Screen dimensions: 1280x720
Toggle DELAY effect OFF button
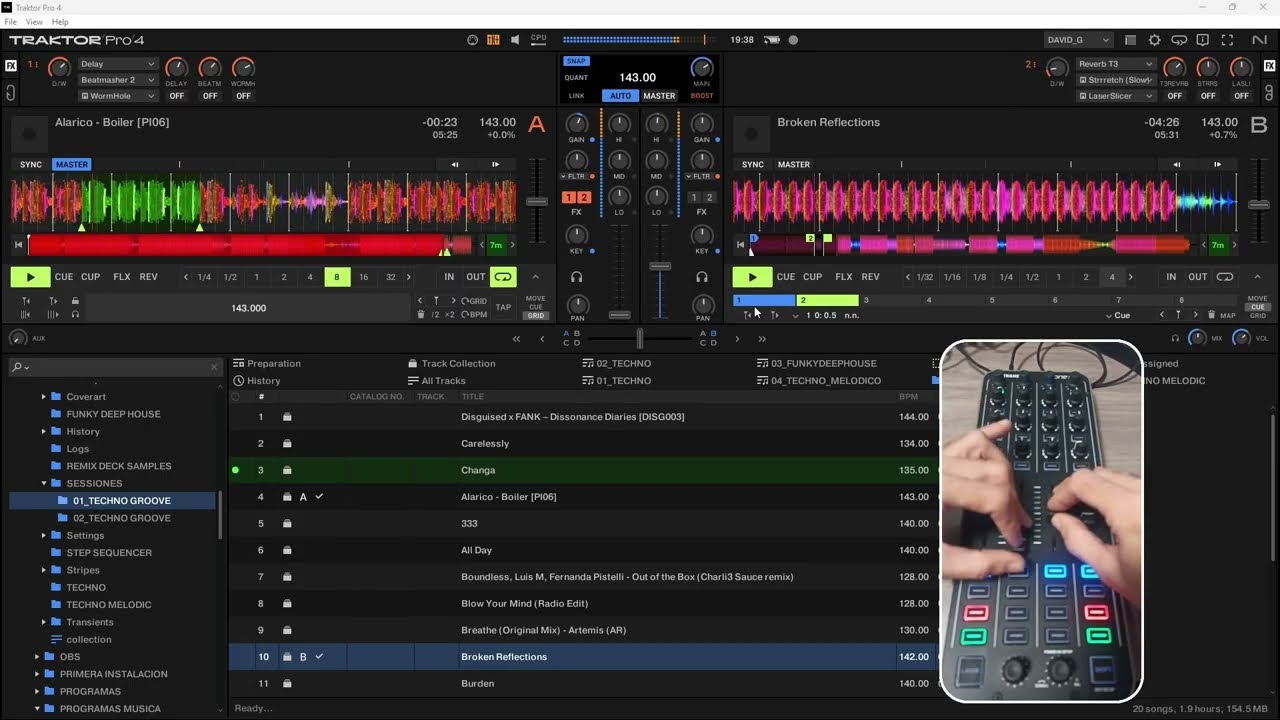pos(176,96)
